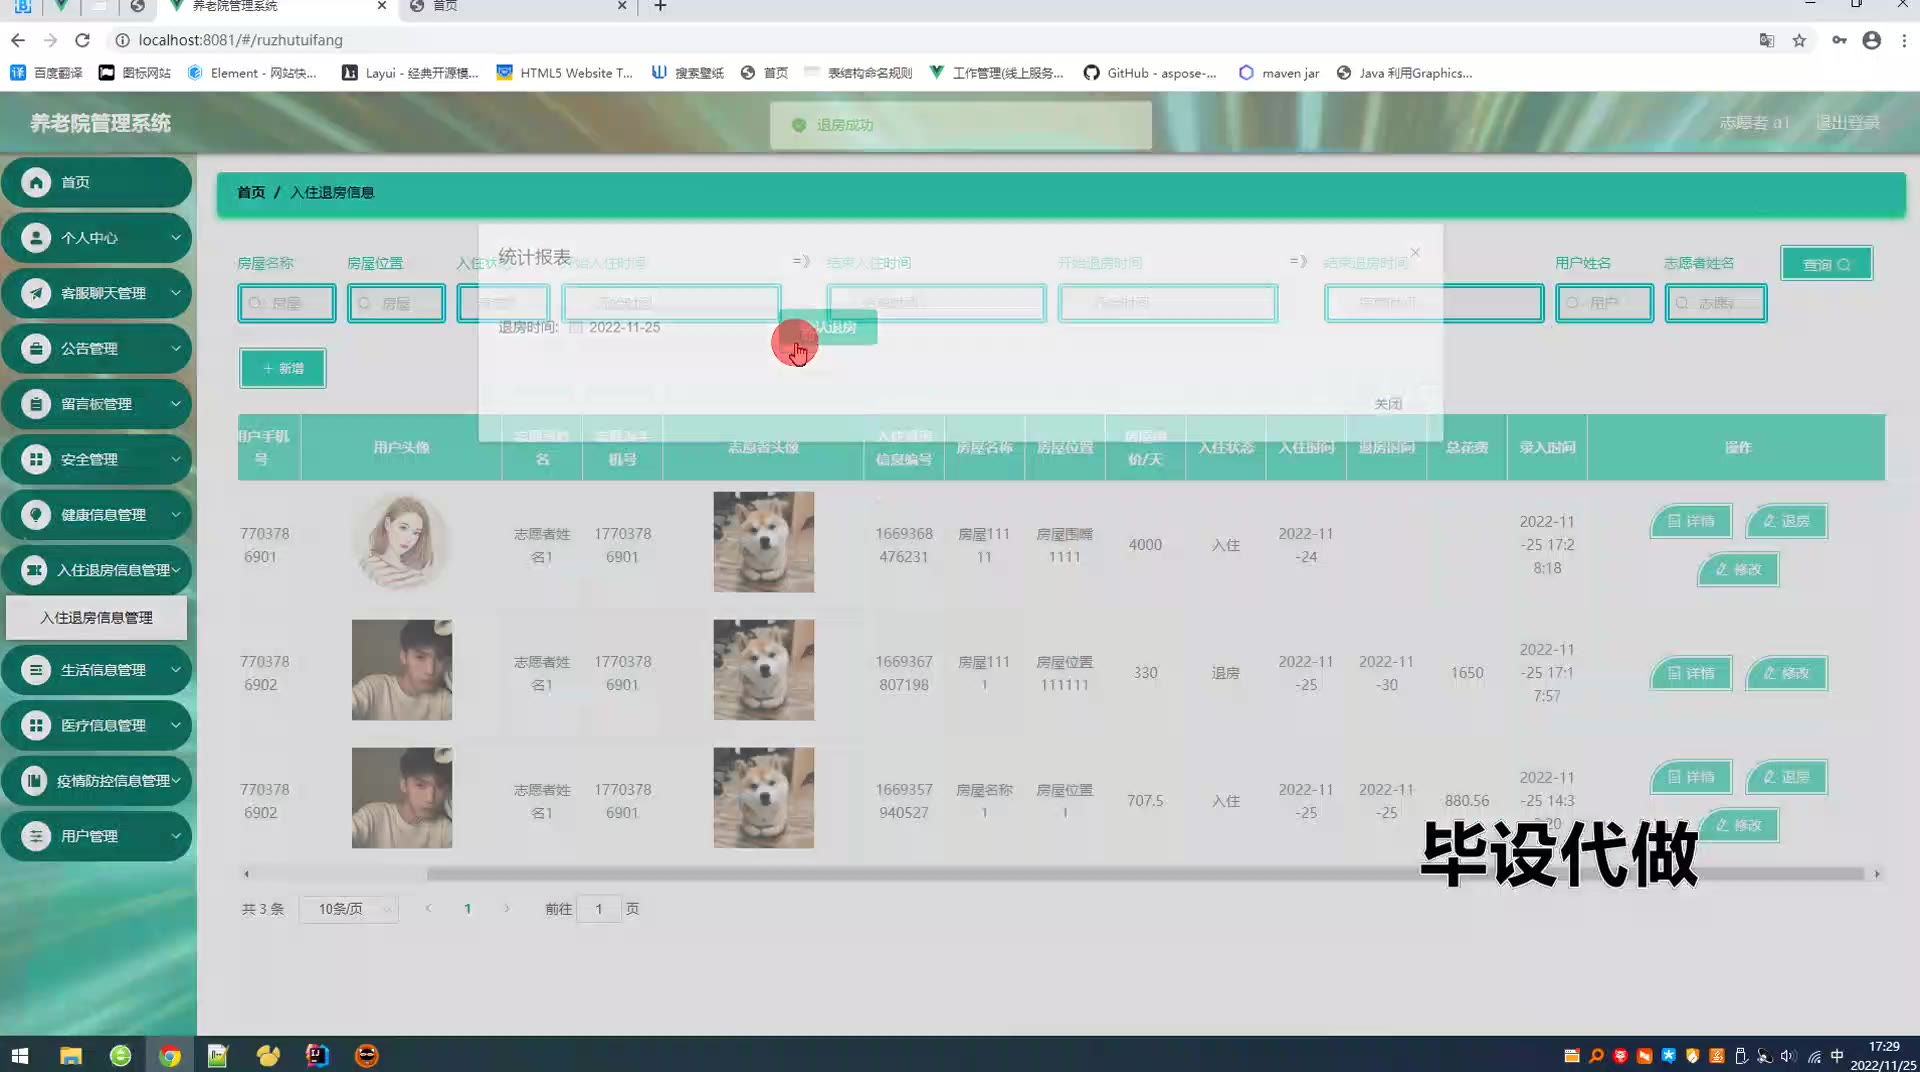This screenshot has height=1072, width=1920.
Task: Open 首页 in the sidebar
Action: coord(96,182)
